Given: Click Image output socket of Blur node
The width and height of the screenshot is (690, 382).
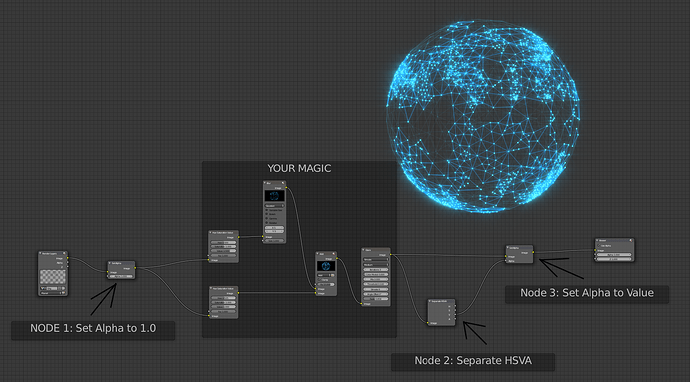Looking at the screenshot, I should click(x=286, y=187).
